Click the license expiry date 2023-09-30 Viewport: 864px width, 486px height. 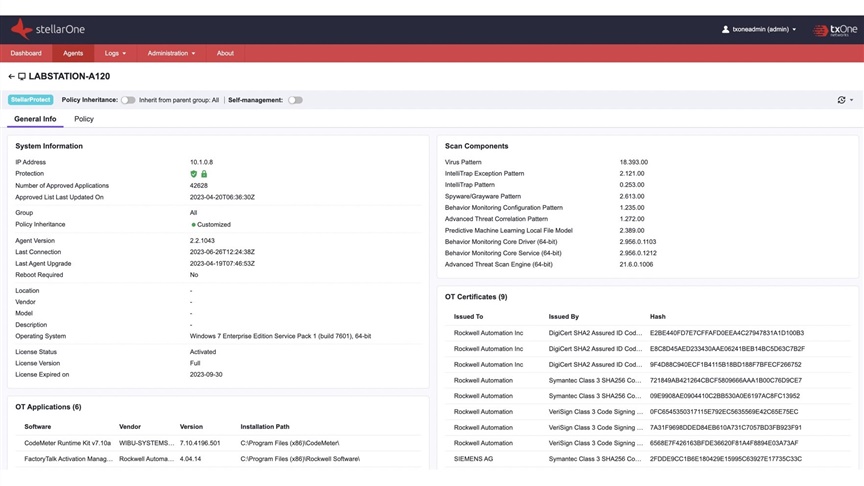[x=206, y=375]
